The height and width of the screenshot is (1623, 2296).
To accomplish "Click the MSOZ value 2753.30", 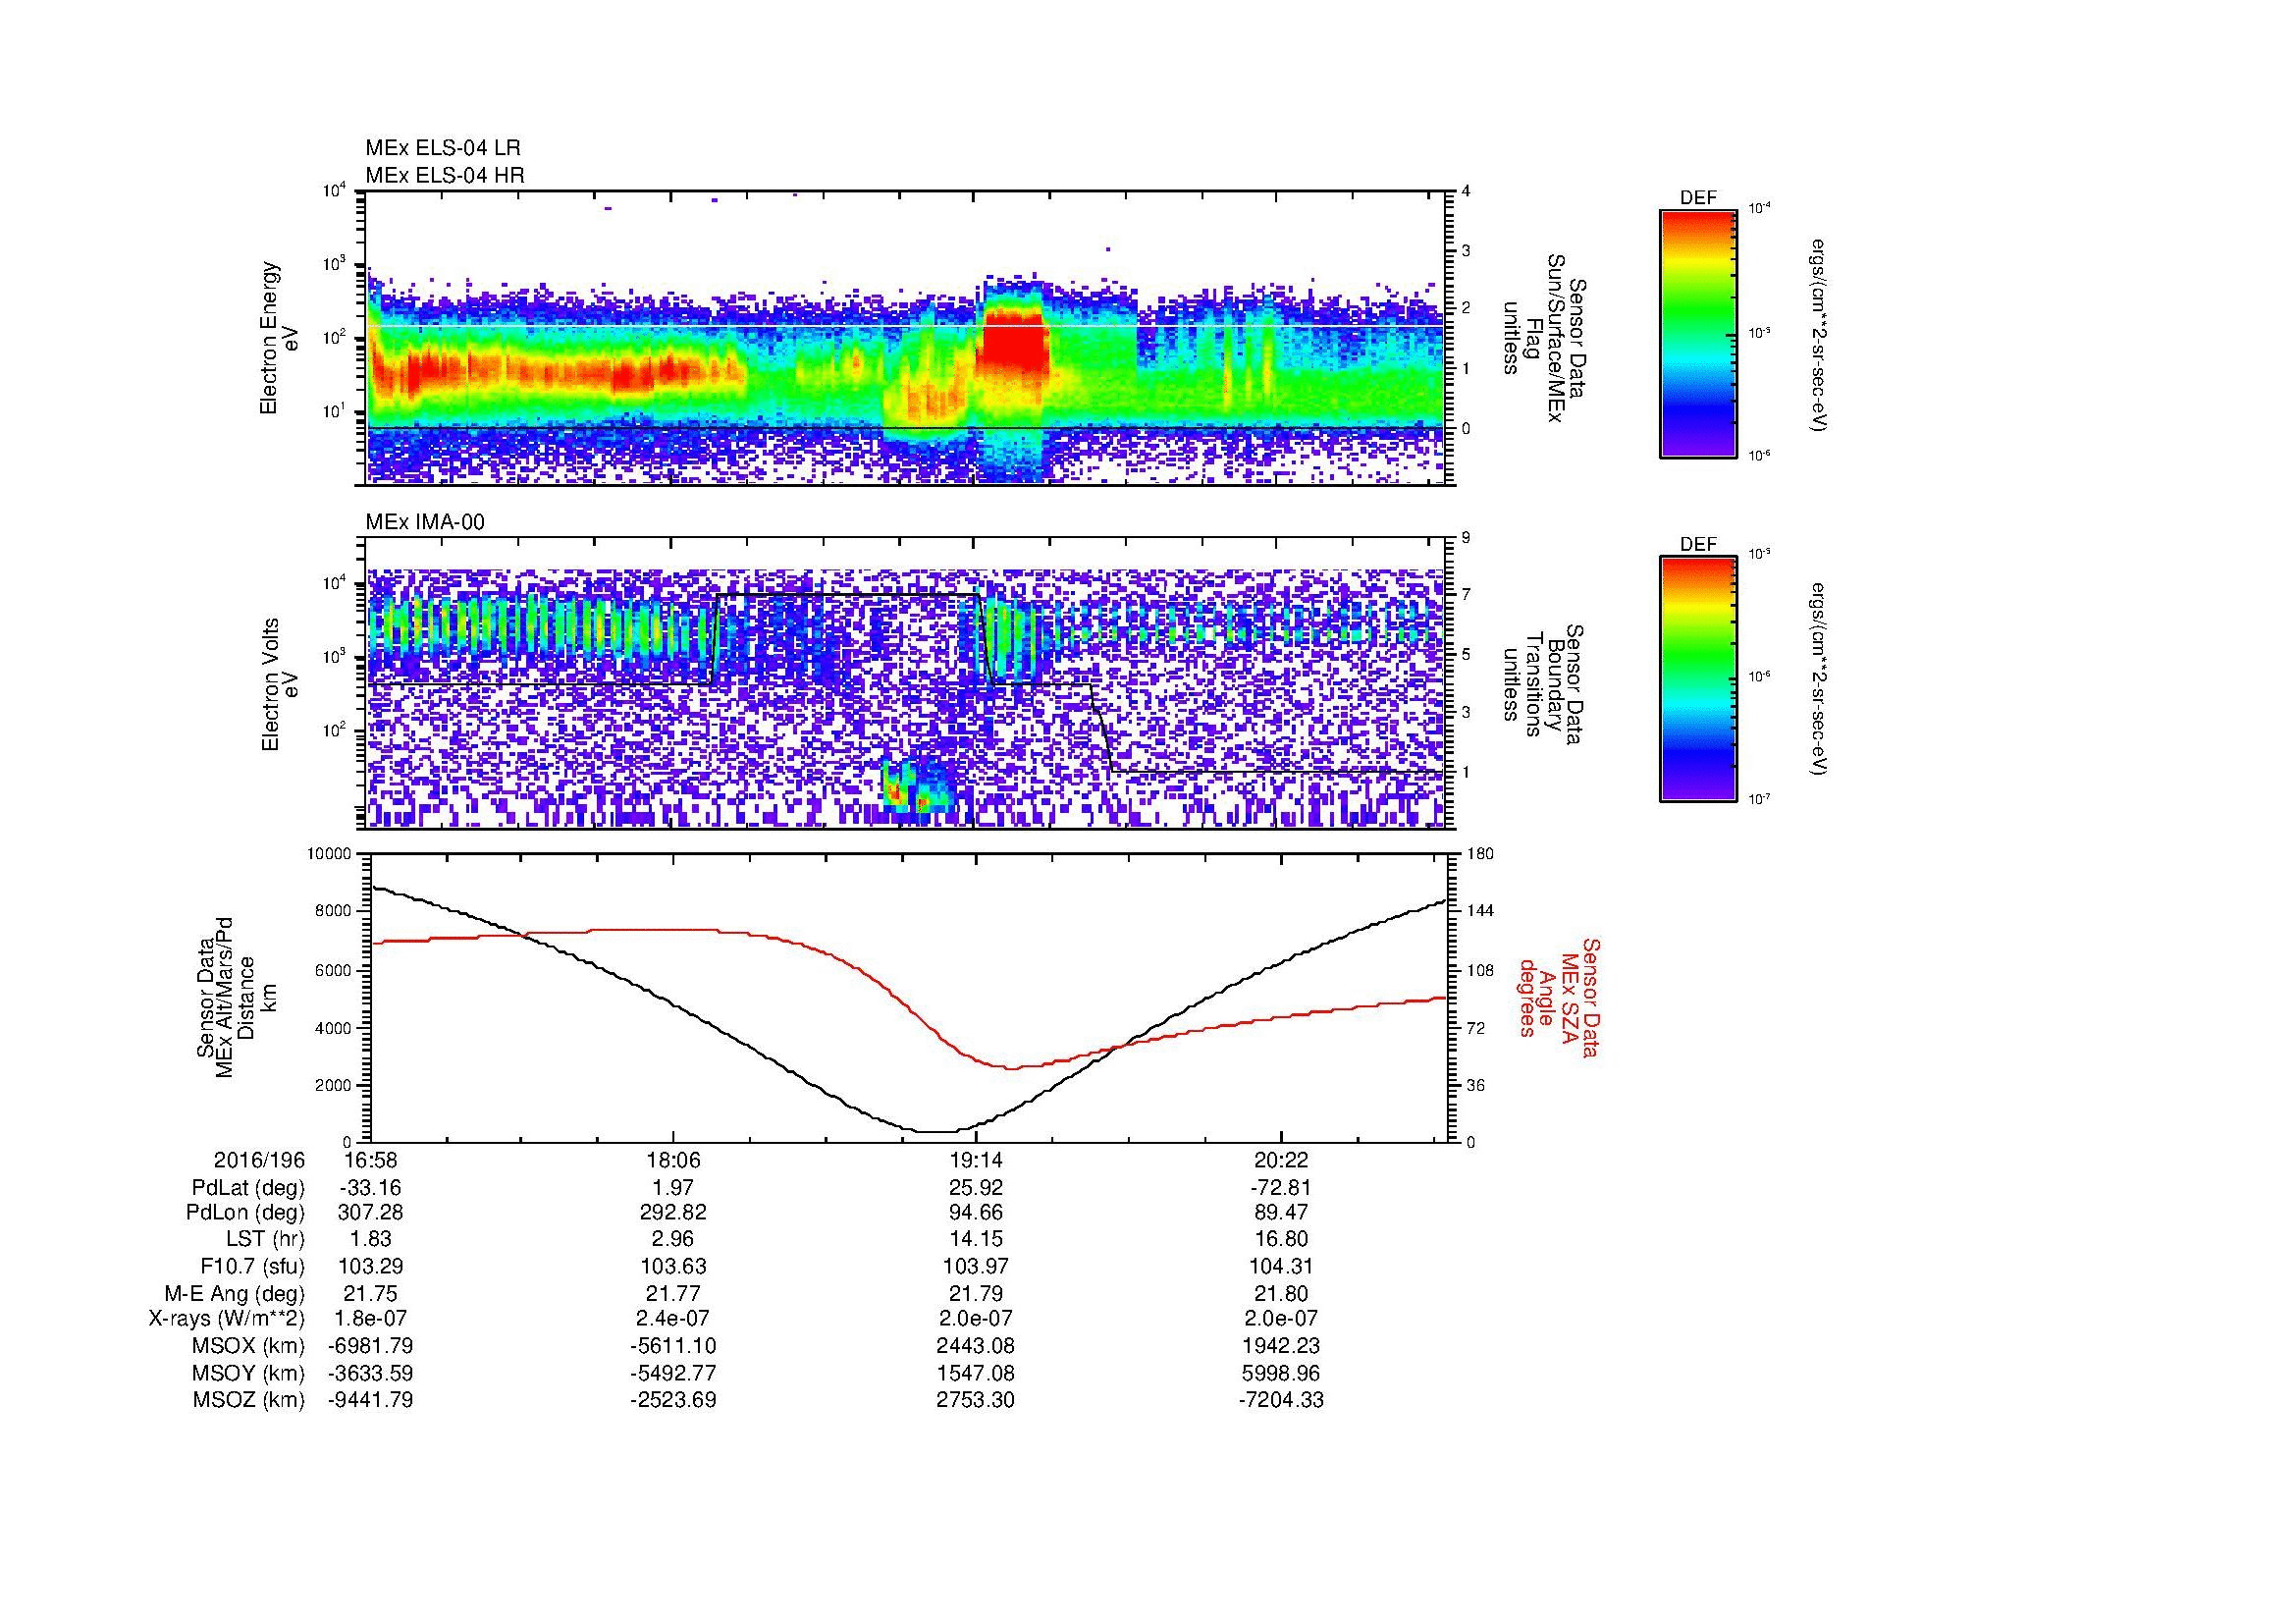I will click(x=976, y=1400).
